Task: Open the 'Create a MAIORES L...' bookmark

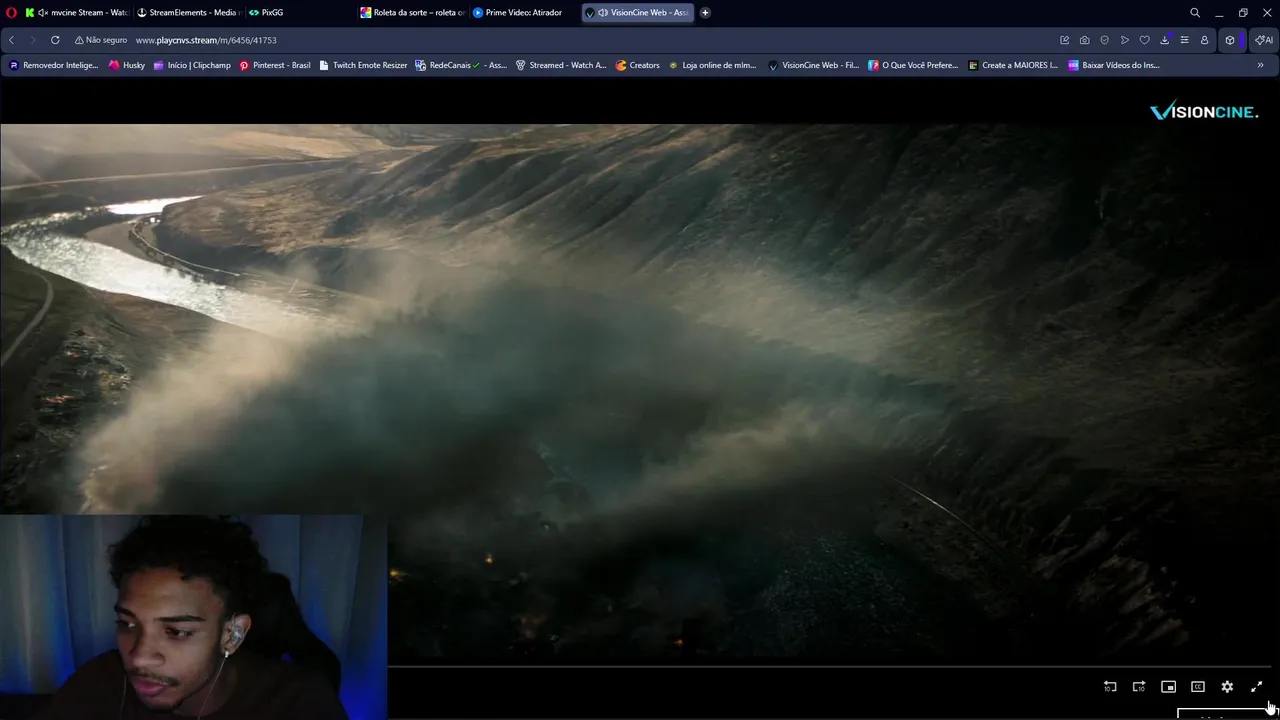Action: (1013, 65)
